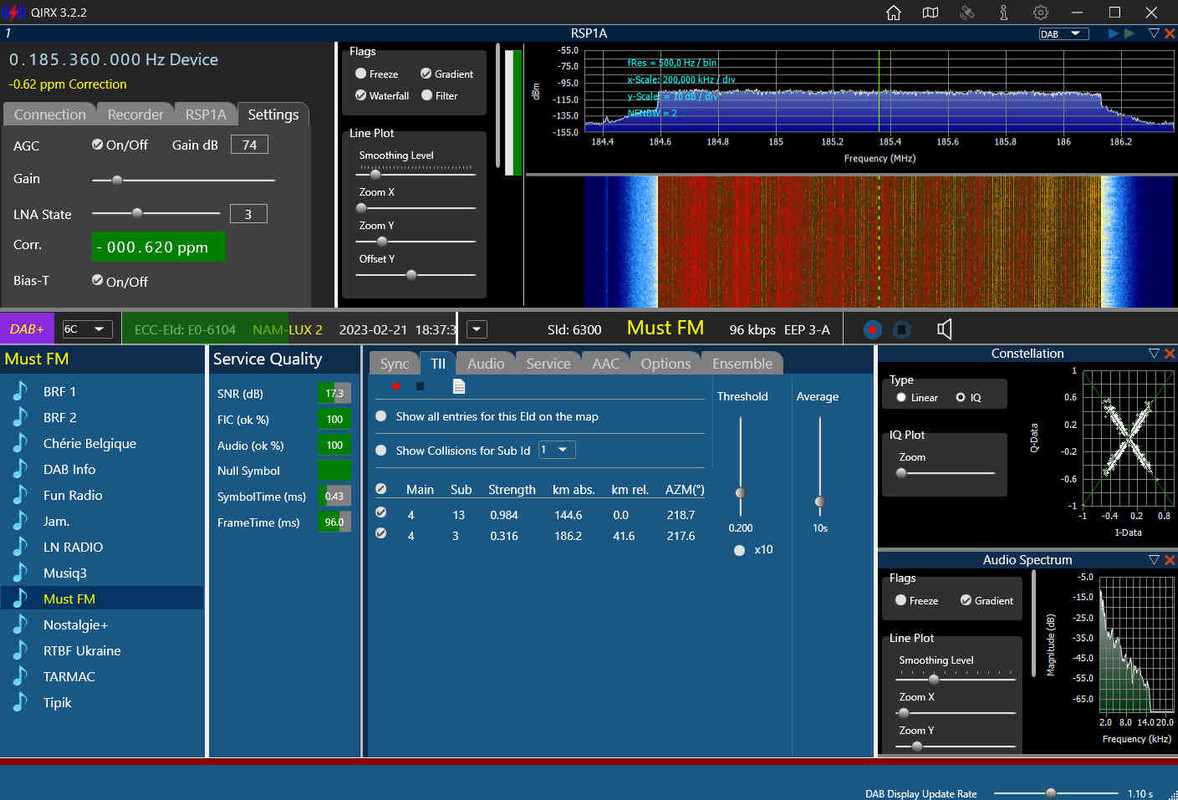The width and height of the screenshot is (1178, 800).
Task: Open the Audio tab
Action: pyautogui.click(x=485, y=364)
